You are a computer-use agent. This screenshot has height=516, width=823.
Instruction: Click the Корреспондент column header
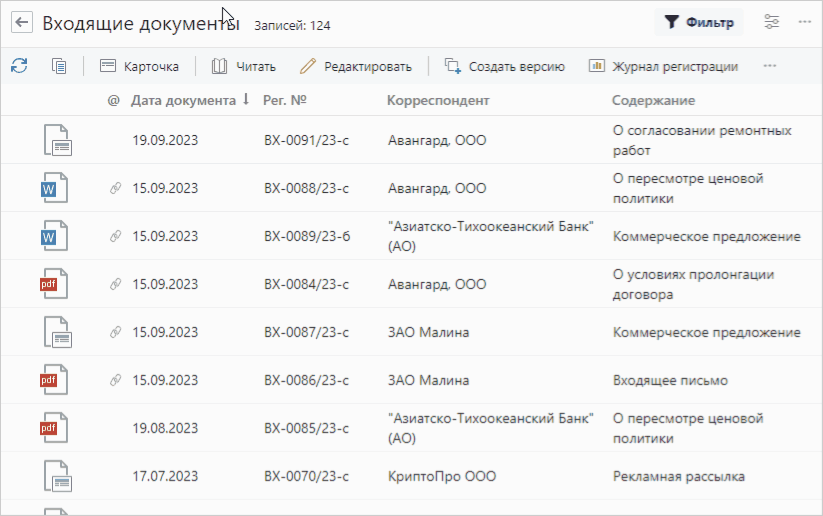pyautogui.click(x=438, y=100)
